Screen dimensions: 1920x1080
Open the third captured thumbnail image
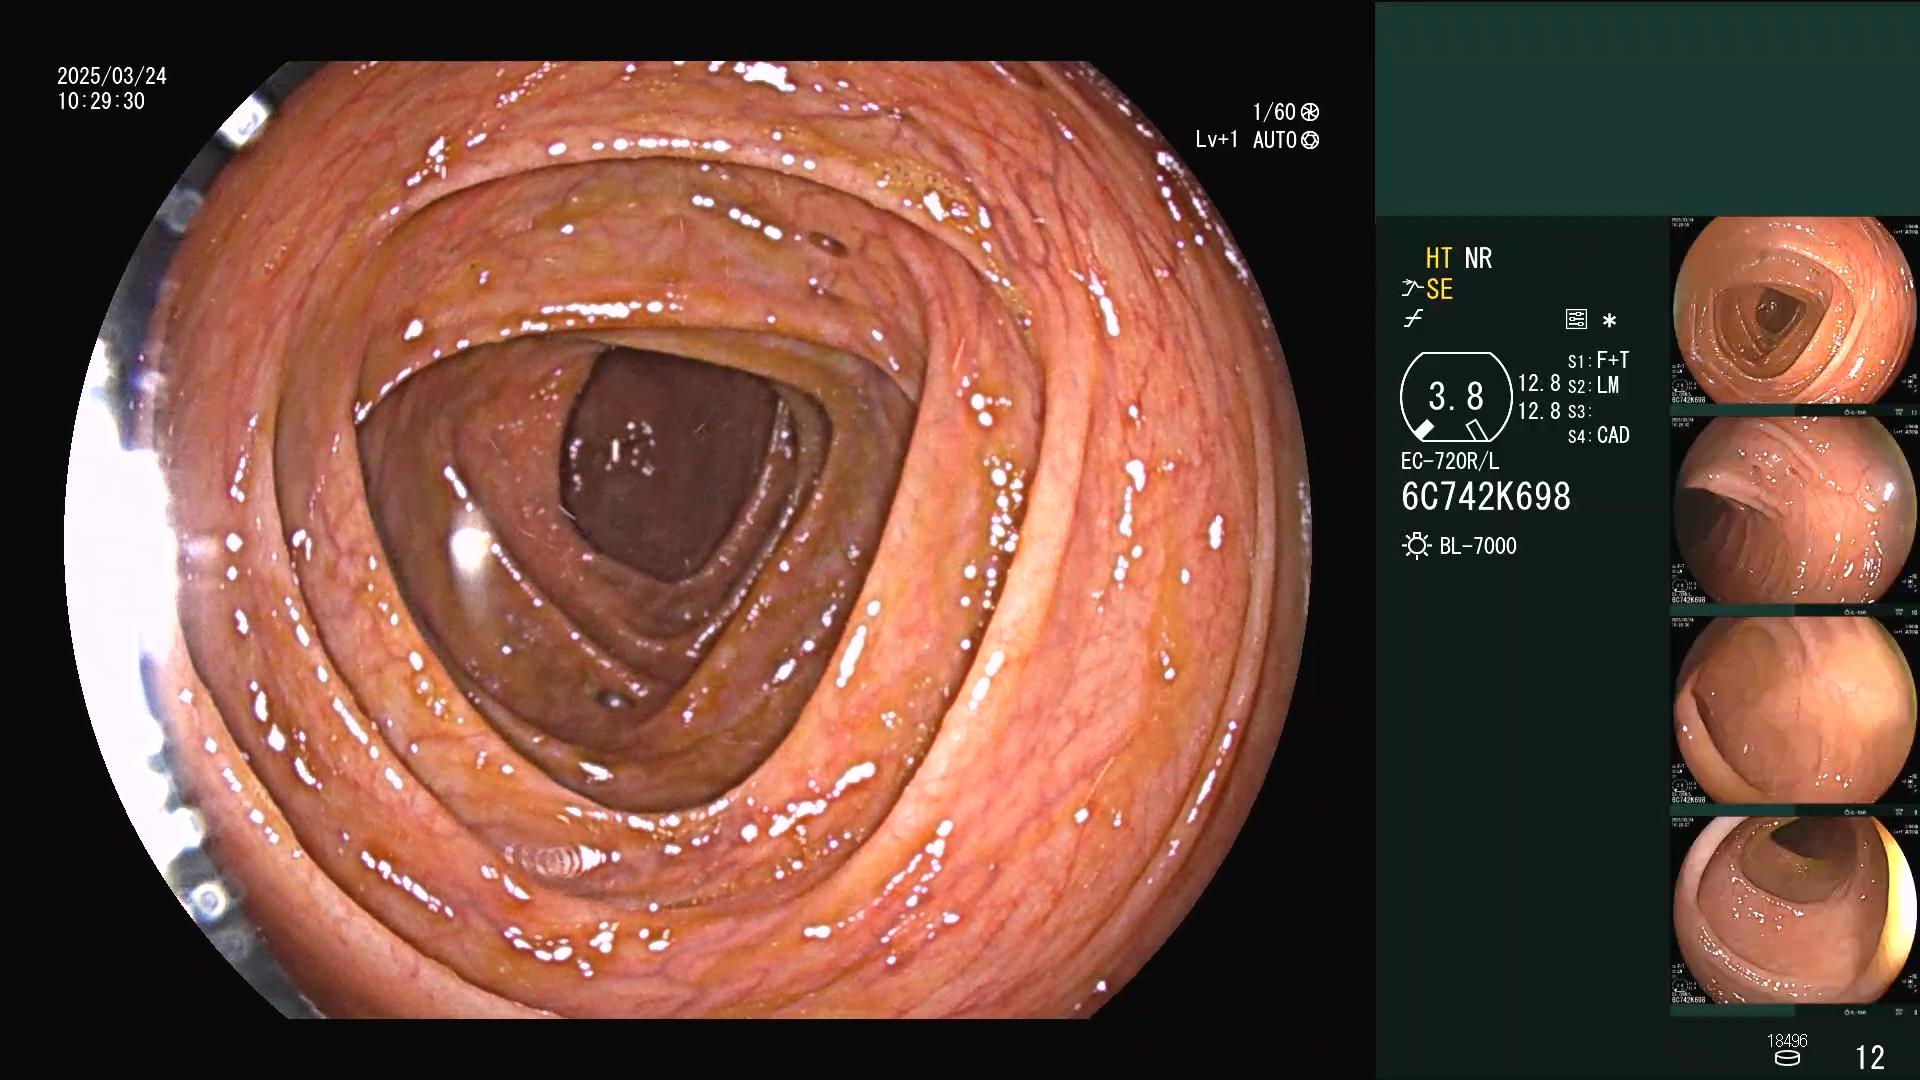[x=1795, y=711]
